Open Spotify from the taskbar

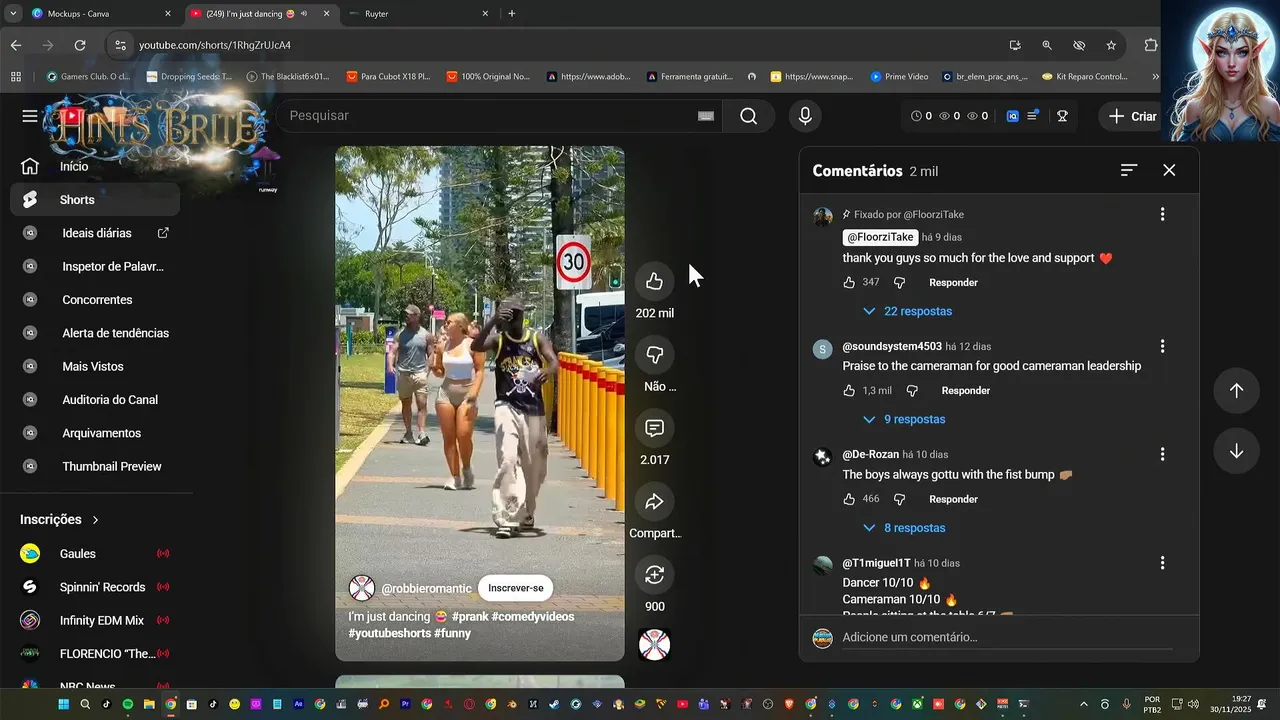pyautogui.click(x=128, y=704)
